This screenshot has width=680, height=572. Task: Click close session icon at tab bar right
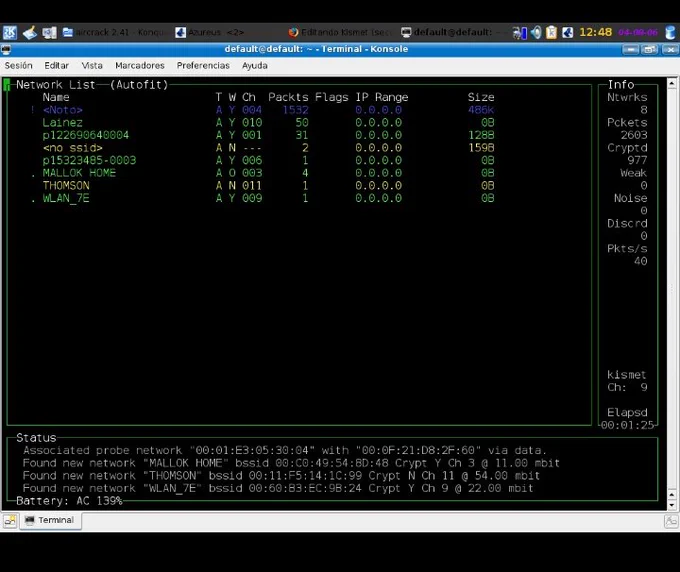pos(671,521)
